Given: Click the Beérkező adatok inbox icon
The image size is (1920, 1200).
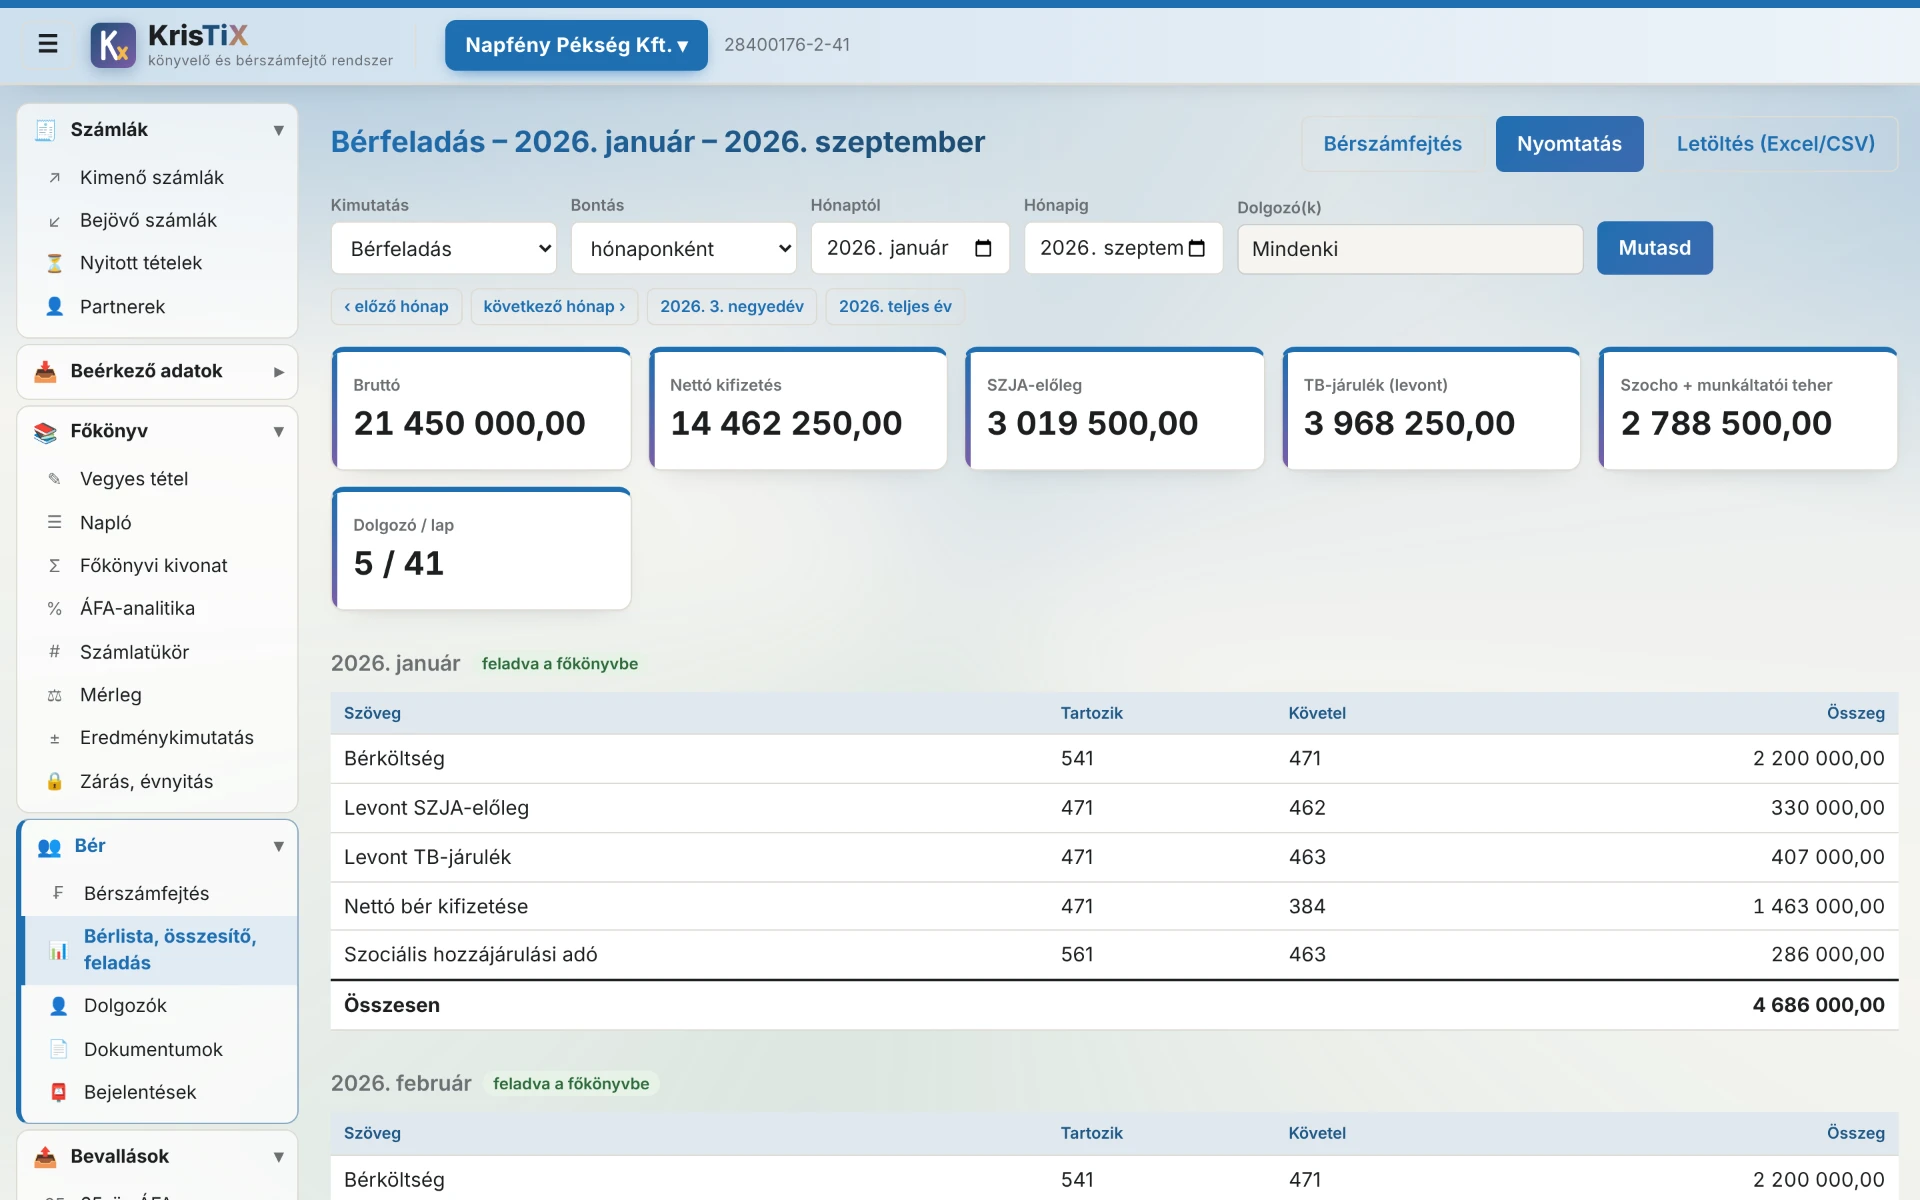Looking at the screenshot, I should click(x=45, y=372).
